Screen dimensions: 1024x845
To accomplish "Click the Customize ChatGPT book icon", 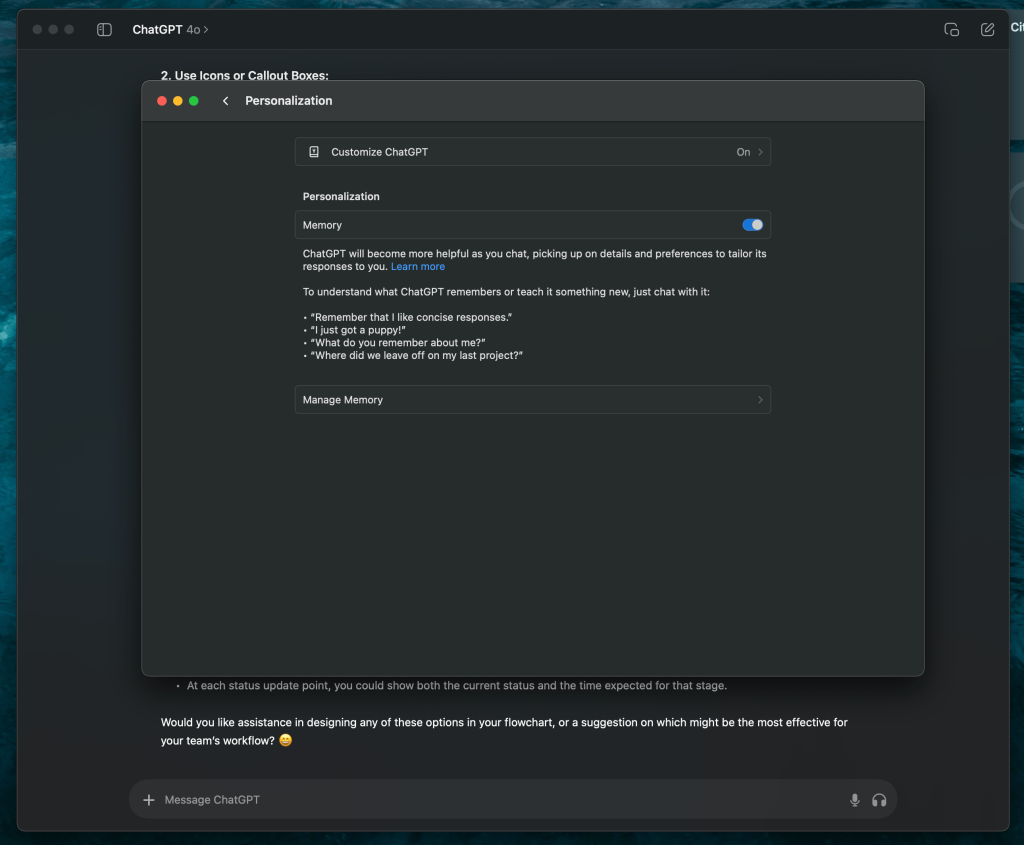I will point(314,152).
